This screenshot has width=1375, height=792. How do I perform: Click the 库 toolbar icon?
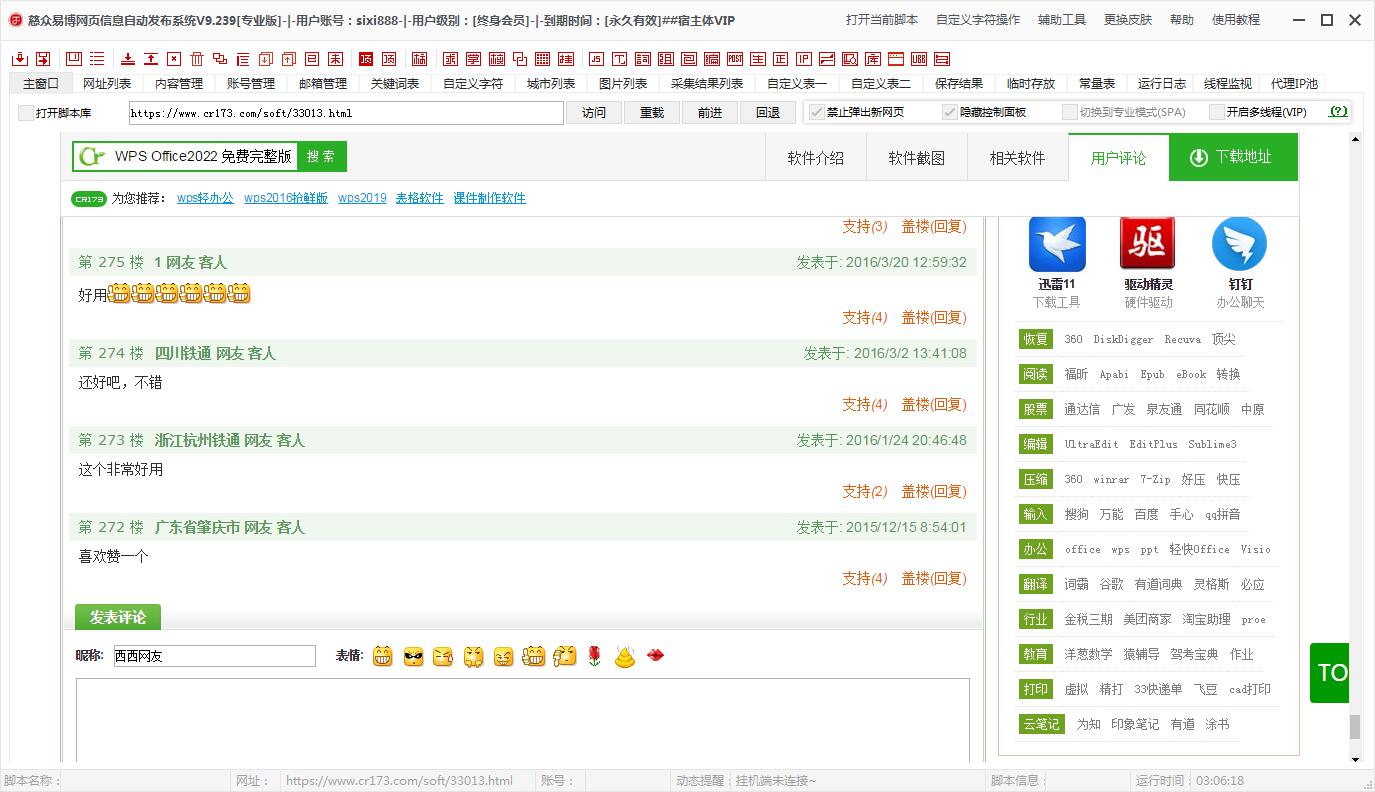[x=872, y=59]
